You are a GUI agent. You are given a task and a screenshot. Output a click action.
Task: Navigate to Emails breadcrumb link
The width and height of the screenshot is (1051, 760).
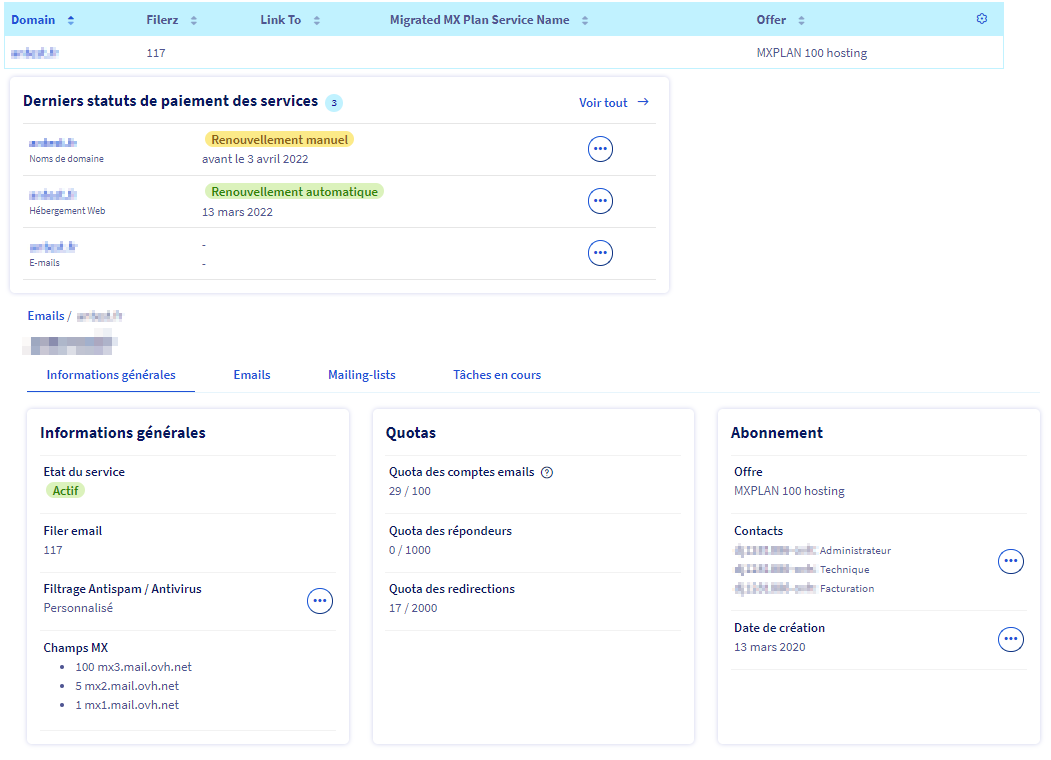(46, 316)
